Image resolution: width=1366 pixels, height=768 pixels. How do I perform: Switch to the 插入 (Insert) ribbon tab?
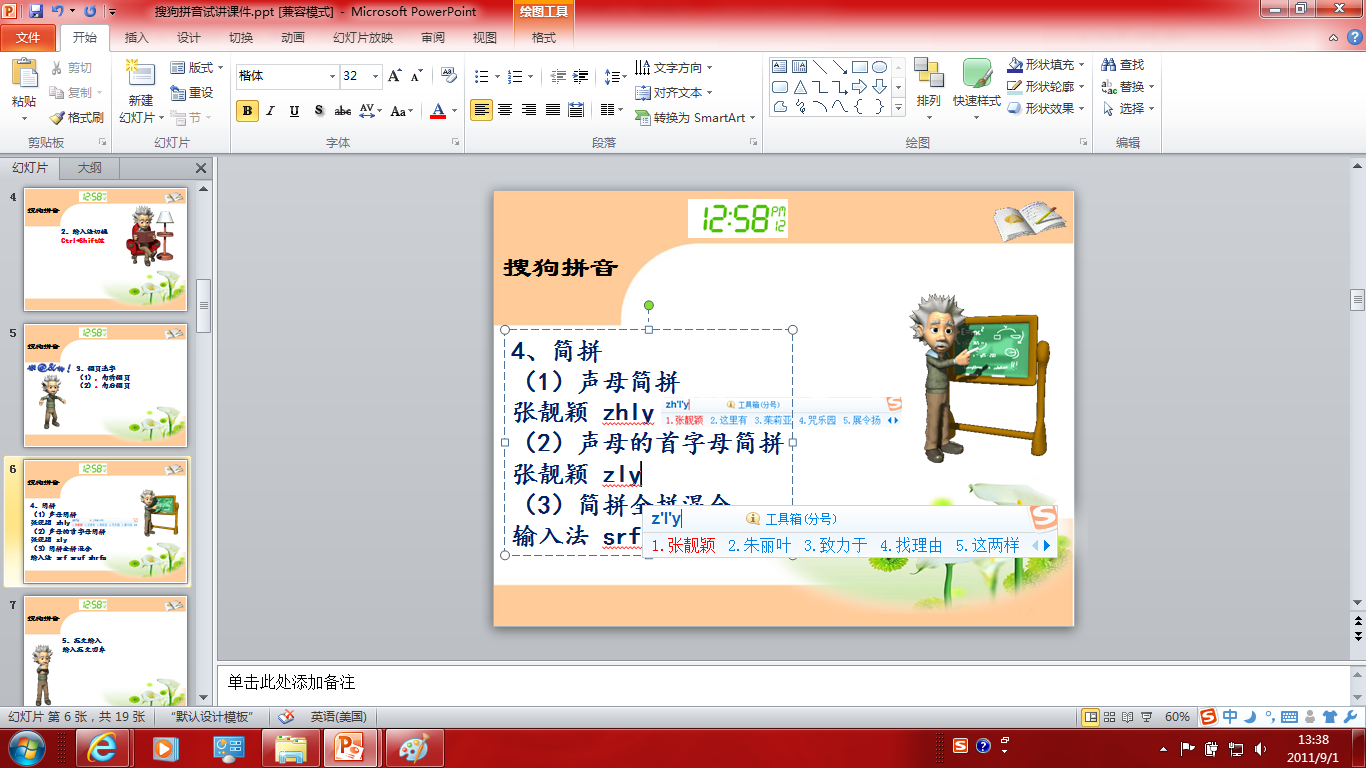[x=135, y=36]
